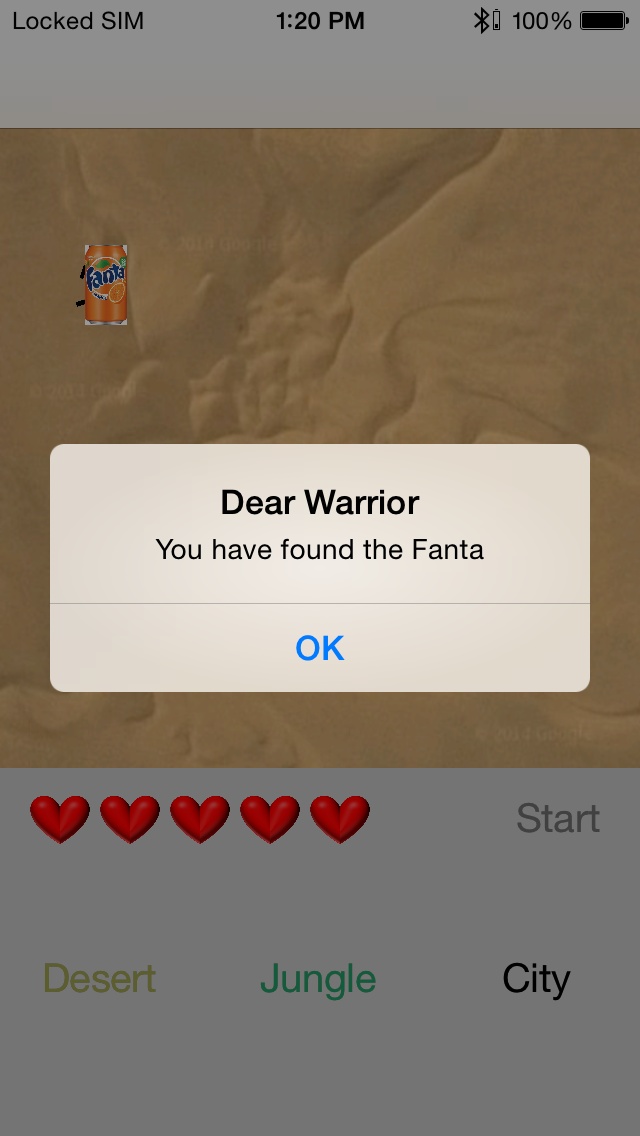The width and height of the screenshot is (640, 1136).
Task: Tap the 1:20 PM clock
Action: [x=320, y=21]
